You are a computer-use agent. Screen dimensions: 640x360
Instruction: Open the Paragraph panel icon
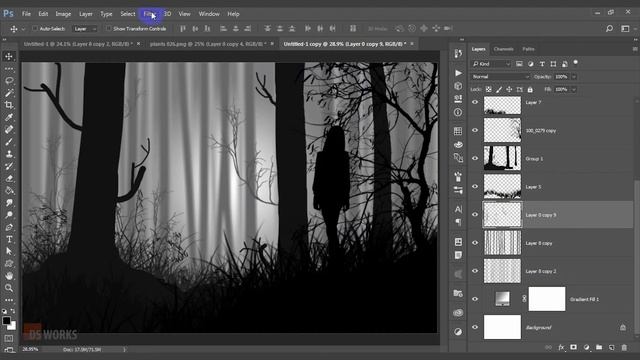click(x=458, y=222)
